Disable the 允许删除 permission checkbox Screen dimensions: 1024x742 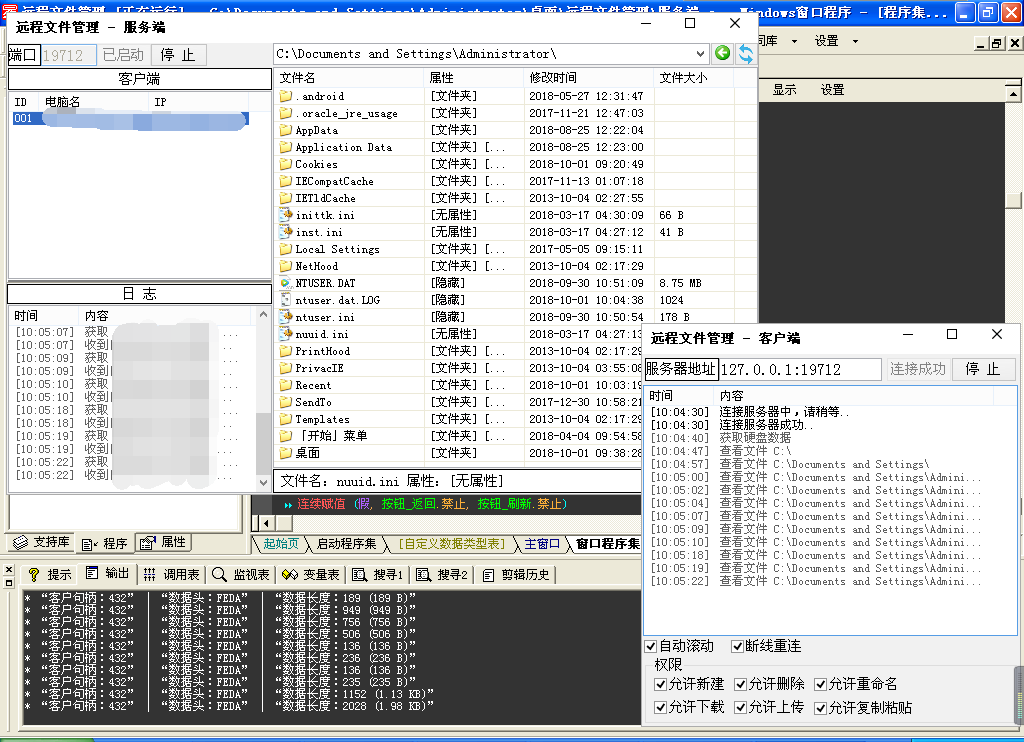741,685
